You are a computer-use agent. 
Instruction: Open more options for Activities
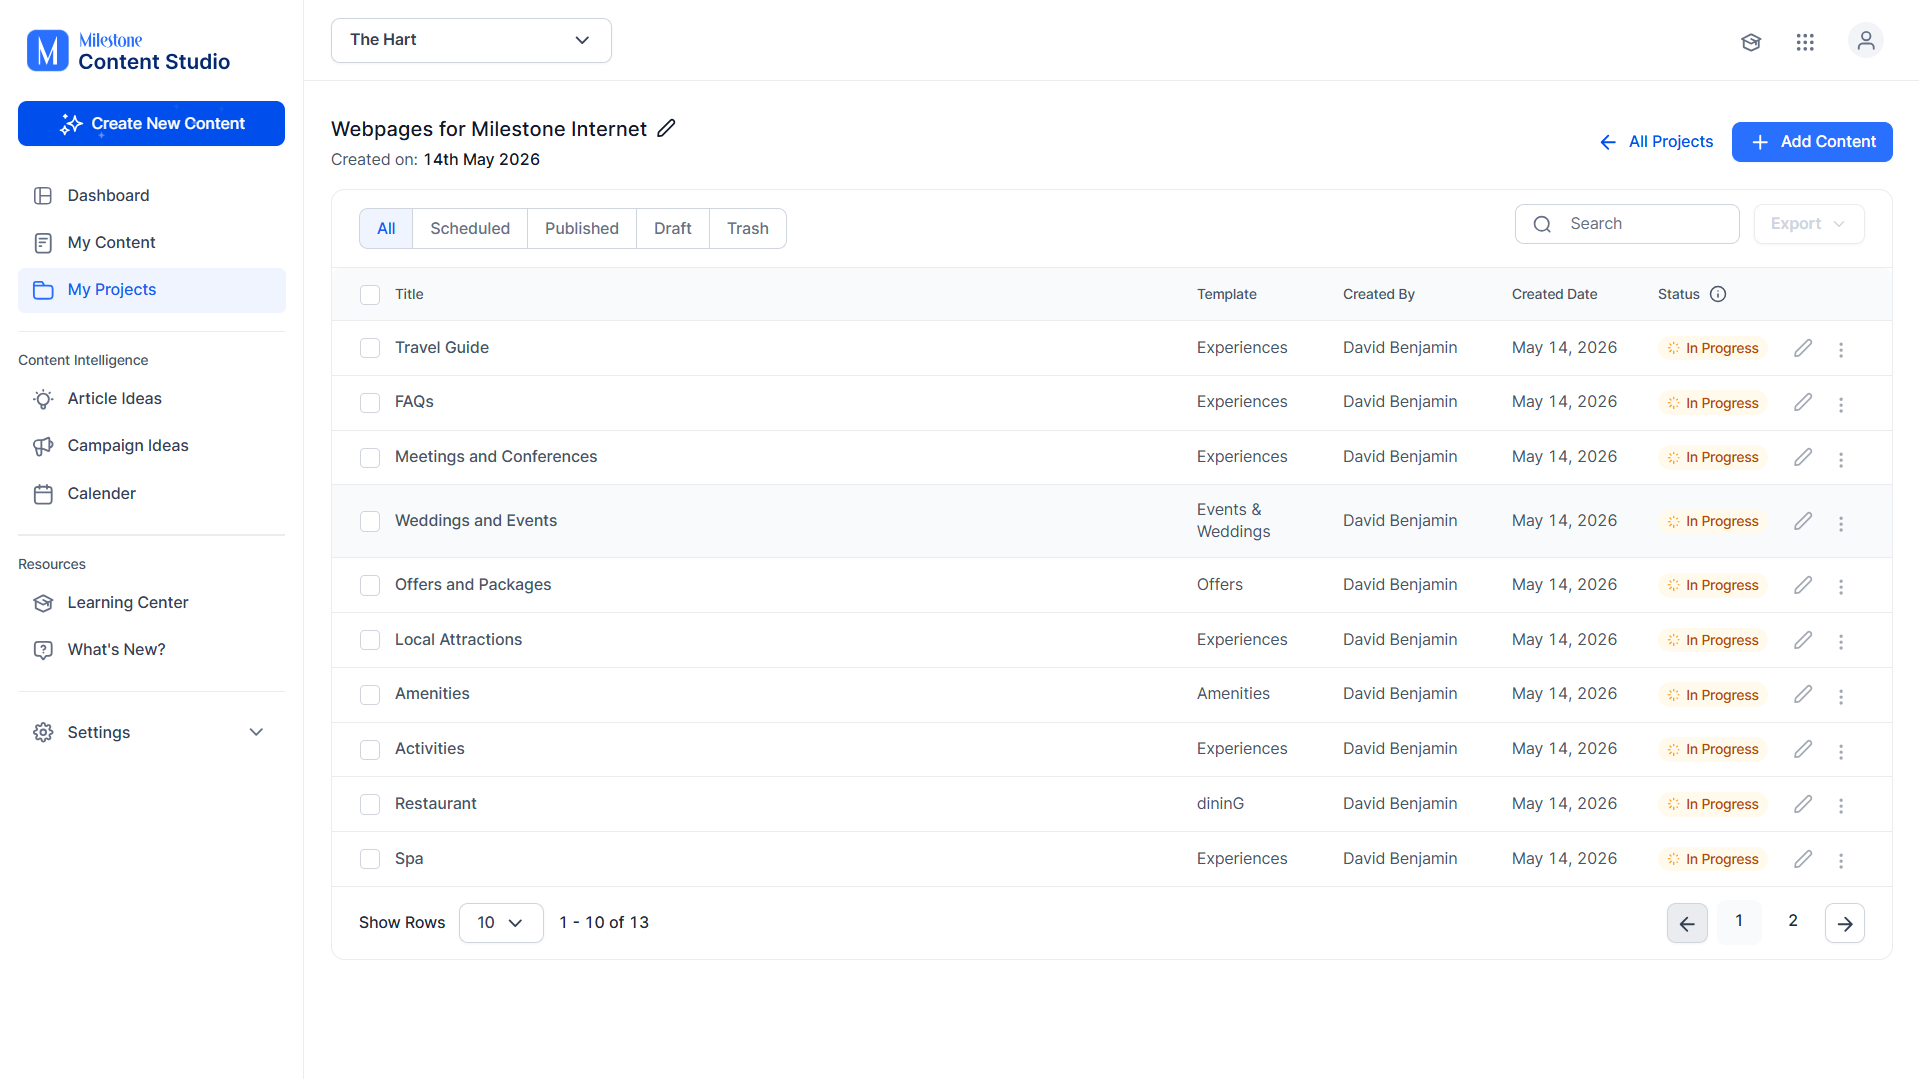1841,751
